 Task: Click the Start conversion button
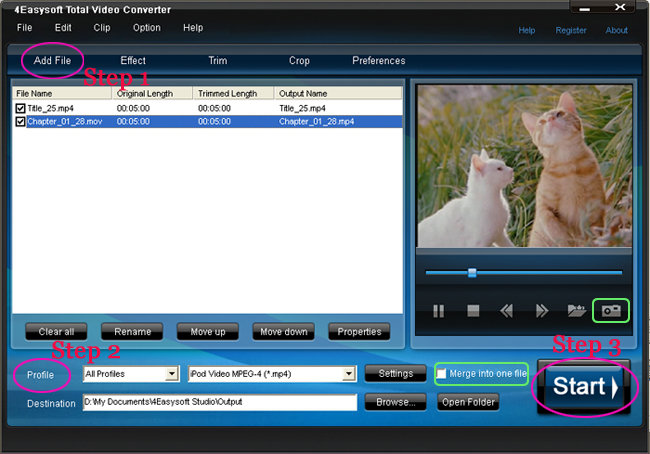[584, 387]
